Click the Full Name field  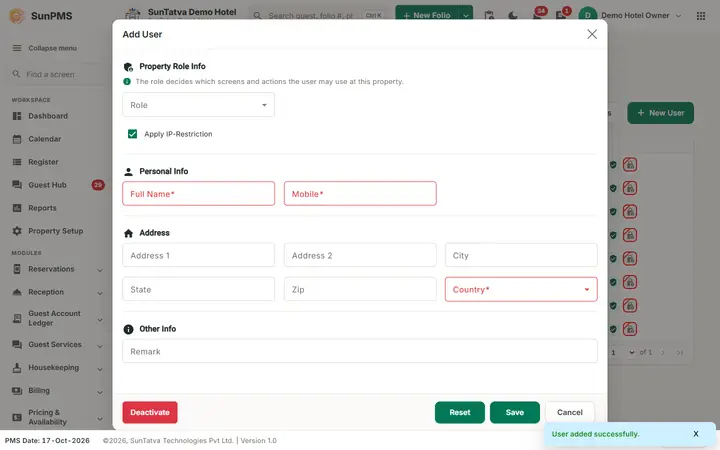point(198,193)
